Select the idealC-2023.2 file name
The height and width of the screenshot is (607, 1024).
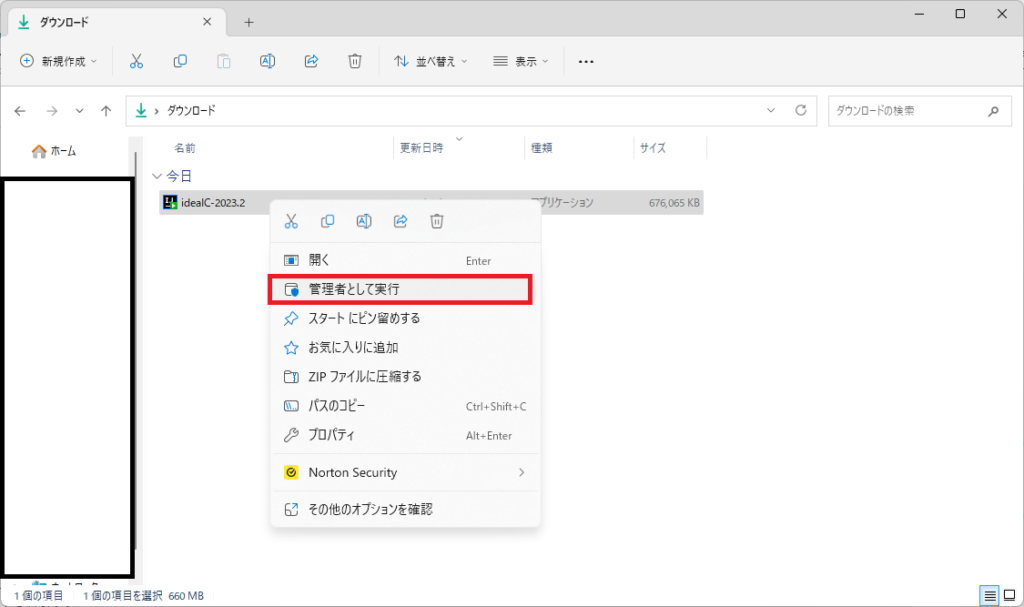coord(213,203)
